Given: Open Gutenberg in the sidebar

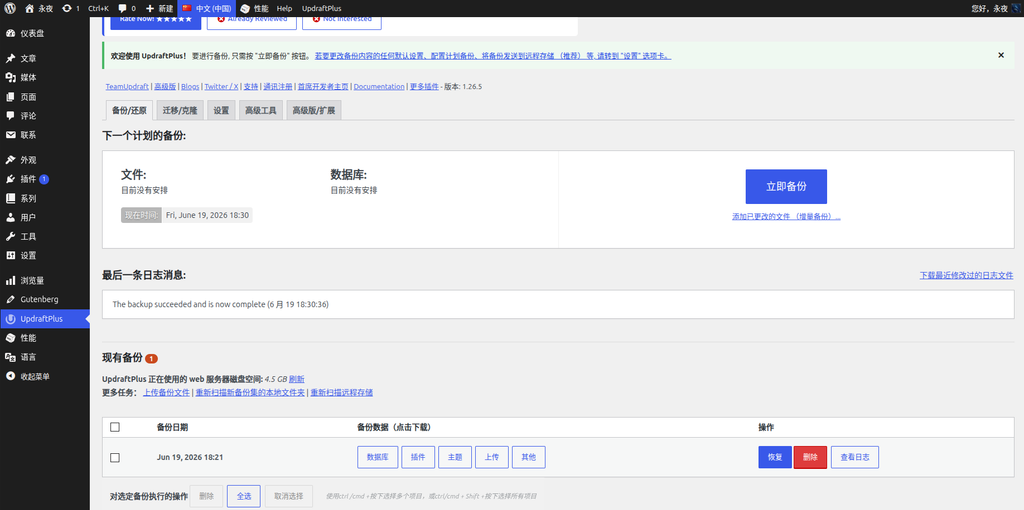Looking at the screenshot, I should pyautogui.click(x=44, y=300).
